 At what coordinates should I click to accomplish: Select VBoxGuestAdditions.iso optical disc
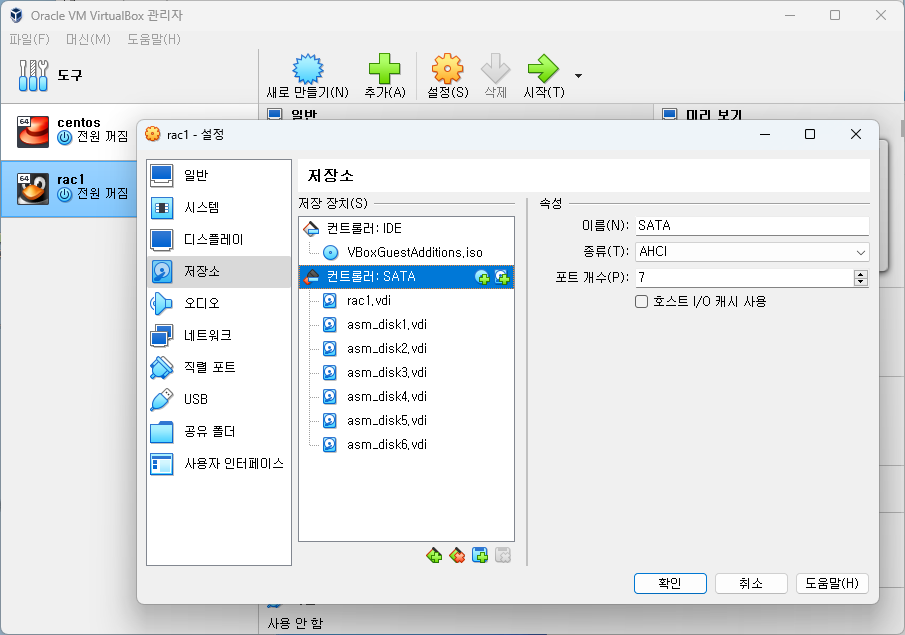pos(406,253)
